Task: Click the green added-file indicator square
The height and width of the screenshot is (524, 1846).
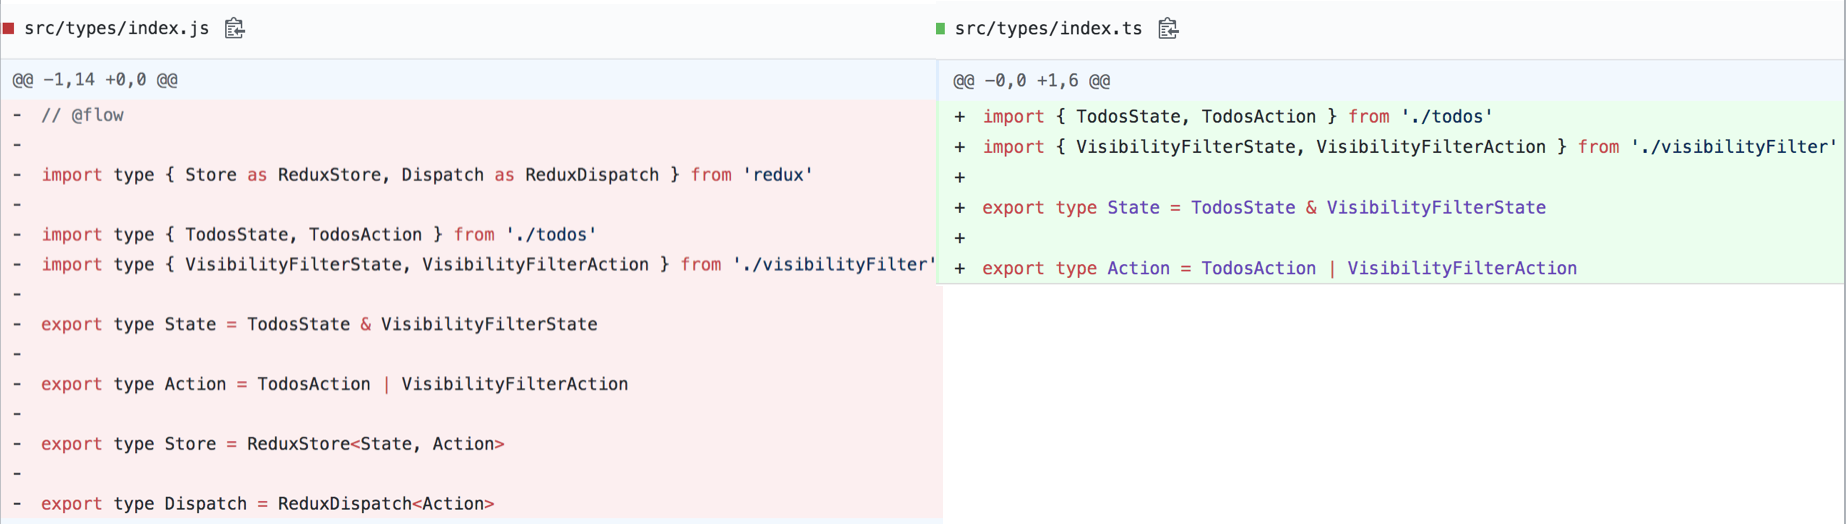Action: [940, 28]
